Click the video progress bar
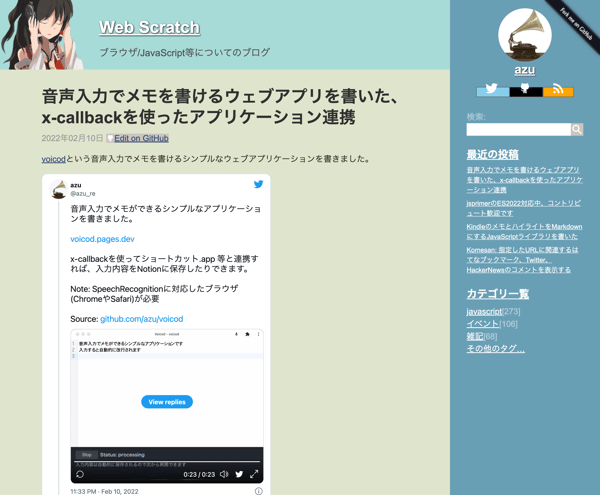The width and height of the screenshot is (600, 495). tap(167, 462)
